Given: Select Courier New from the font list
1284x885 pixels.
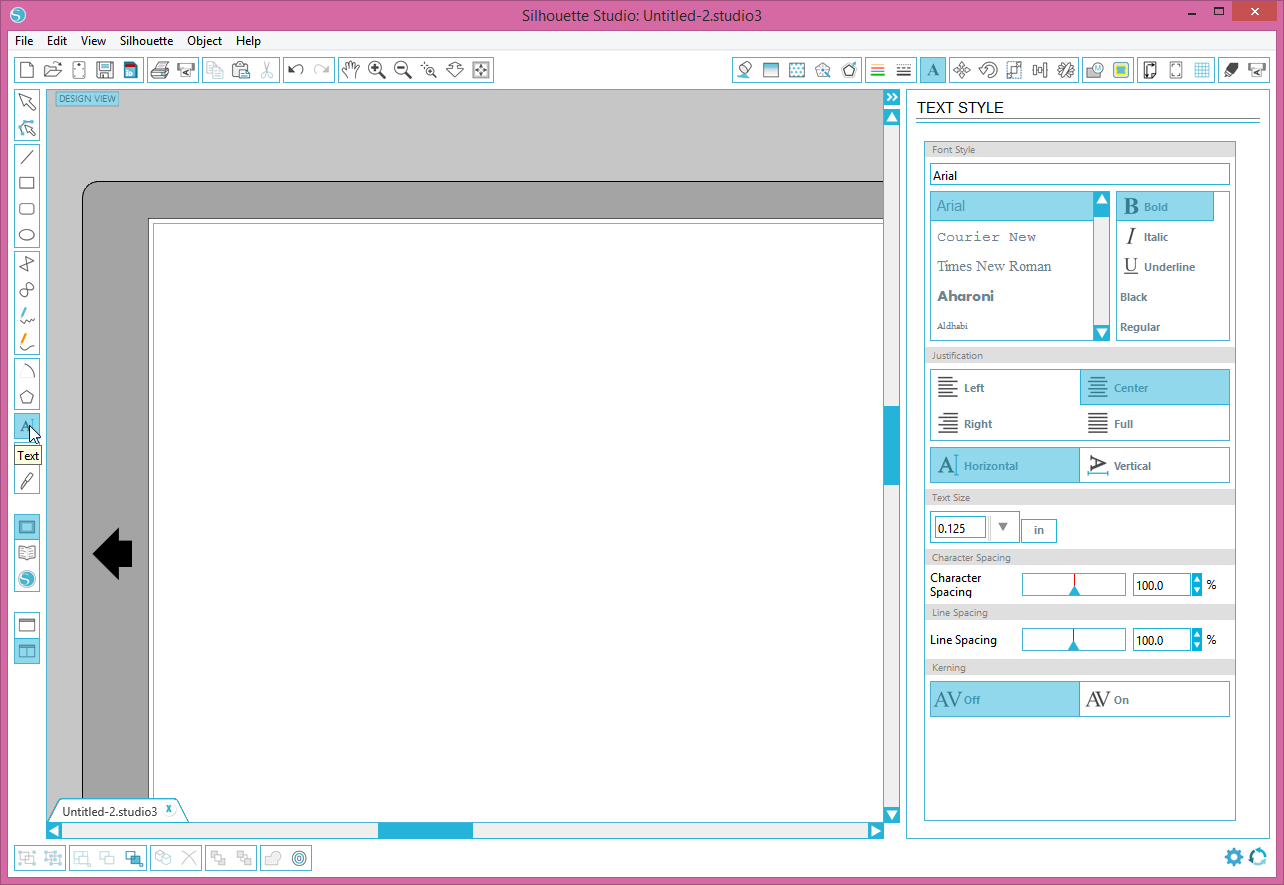Looking at the screenshot, I should pyautogui.click(x=986, y=236).
